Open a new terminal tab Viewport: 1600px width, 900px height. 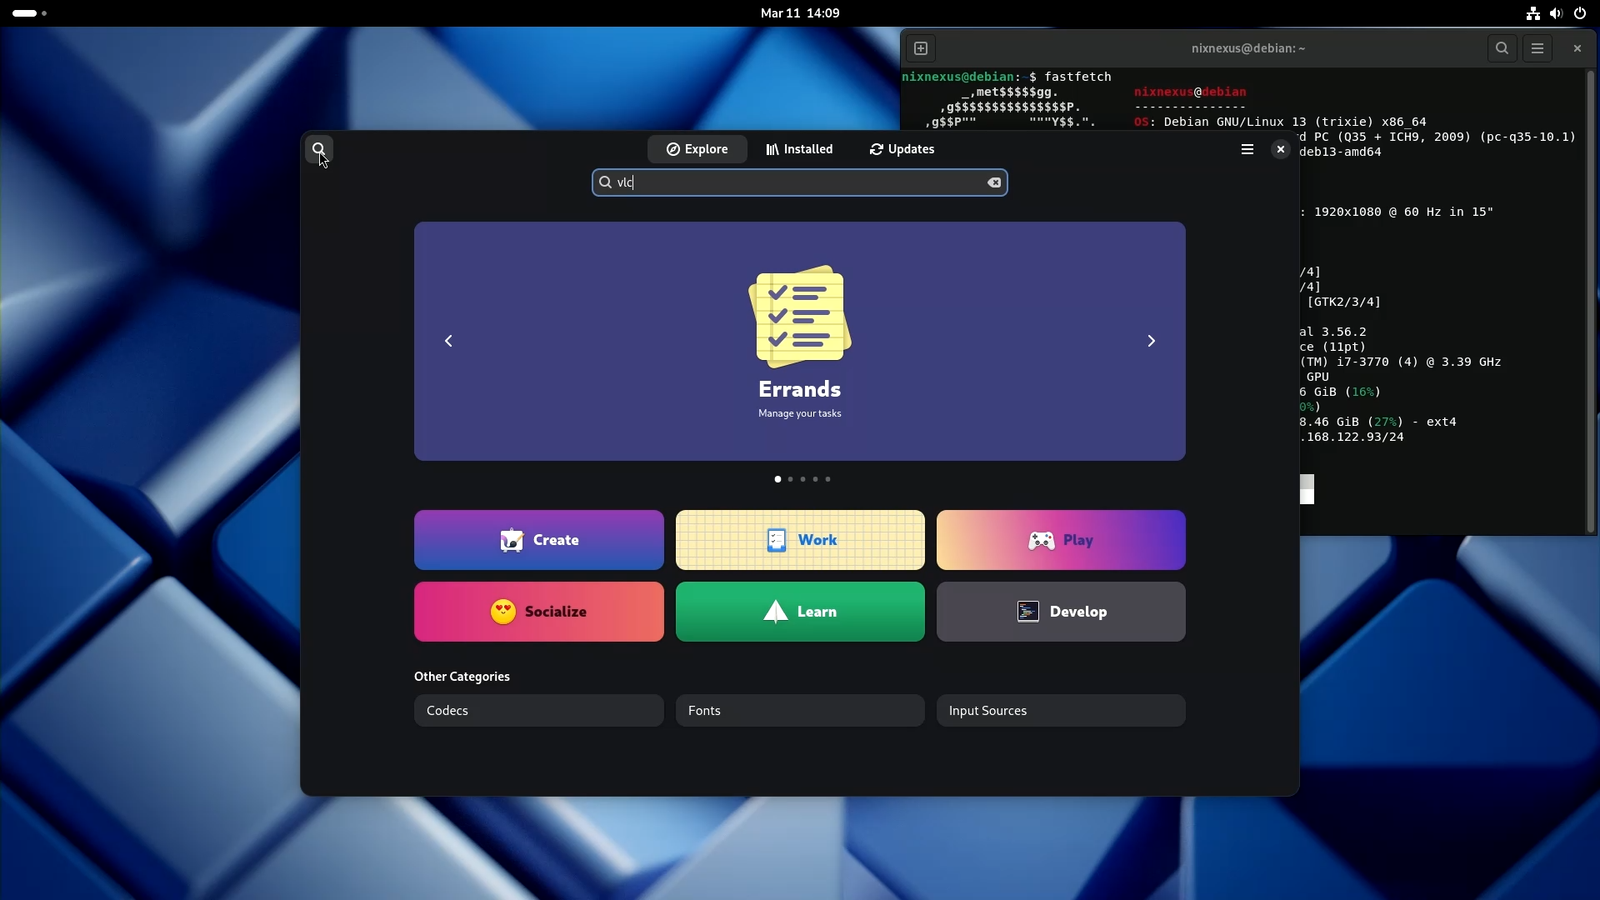point(920,47)
